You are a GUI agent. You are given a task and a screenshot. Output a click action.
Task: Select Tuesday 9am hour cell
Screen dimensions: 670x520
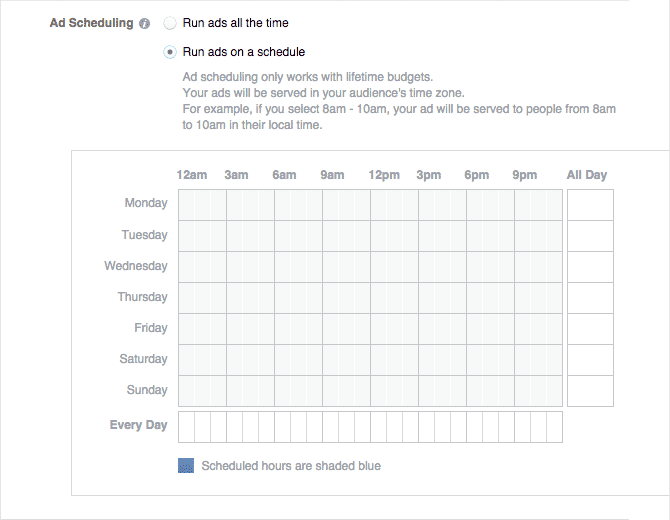(x=330, y=236)
